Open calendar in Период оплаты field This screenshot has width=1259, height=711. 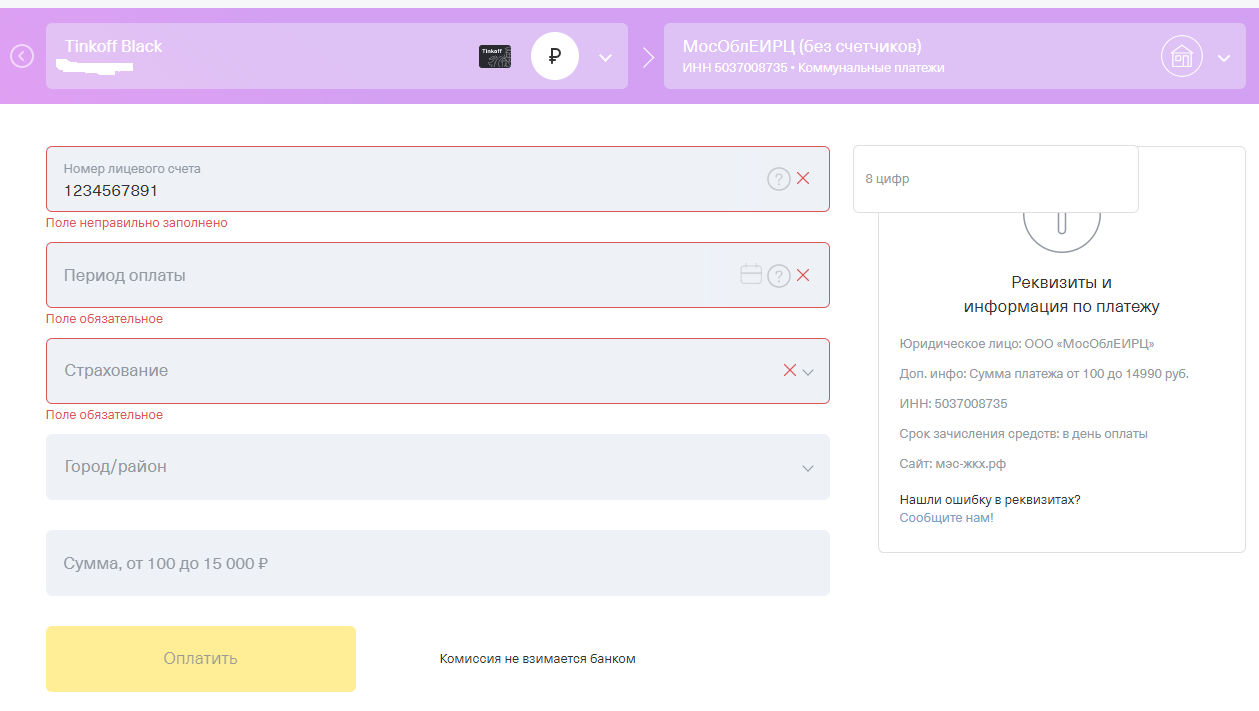pos(751,275)
